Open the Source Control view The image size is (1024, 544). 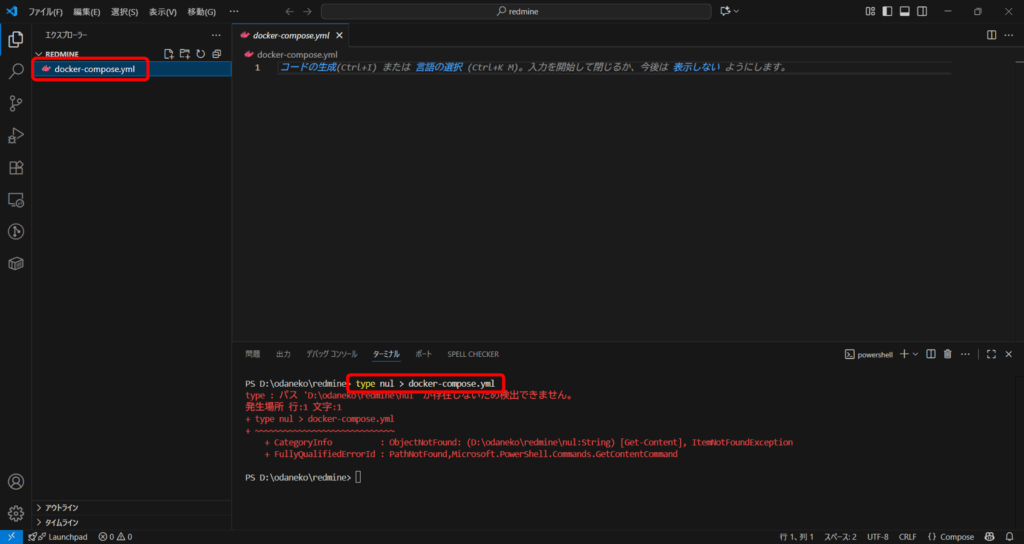(x=16, y=103)
